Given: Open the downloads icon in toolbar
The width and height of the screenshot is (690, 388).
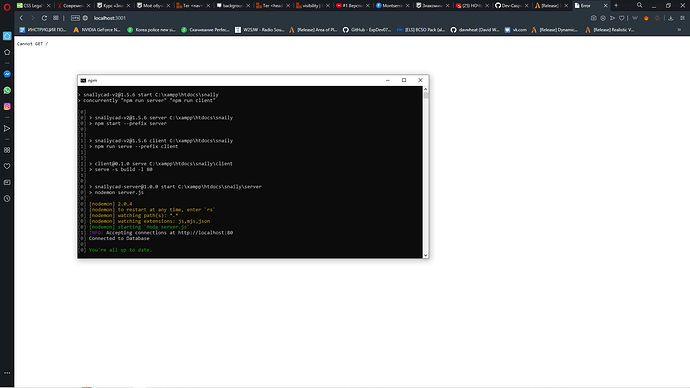Looking at the screenshot, I should (x=671, y=18).
